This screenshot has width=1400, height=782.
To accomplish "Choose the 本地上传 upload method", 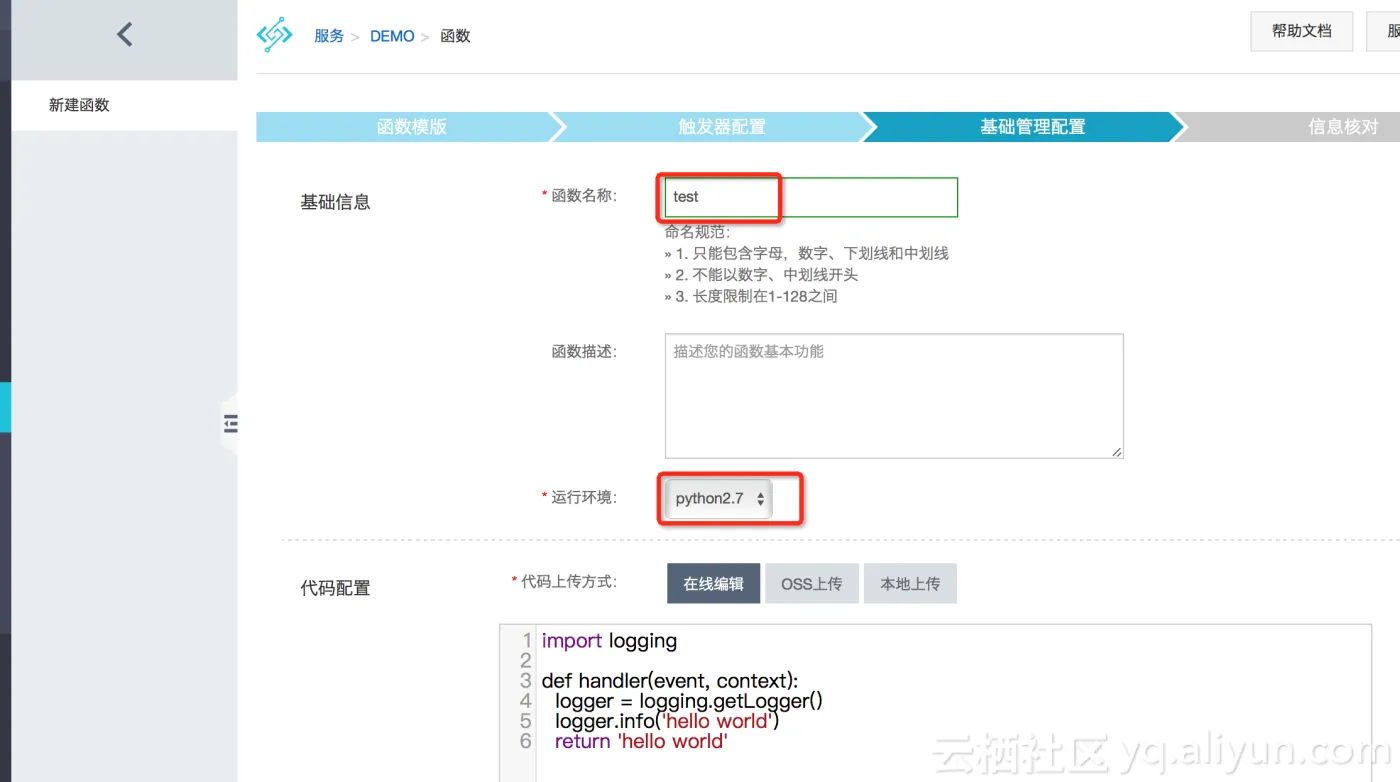I will click(x=910, y=584).
